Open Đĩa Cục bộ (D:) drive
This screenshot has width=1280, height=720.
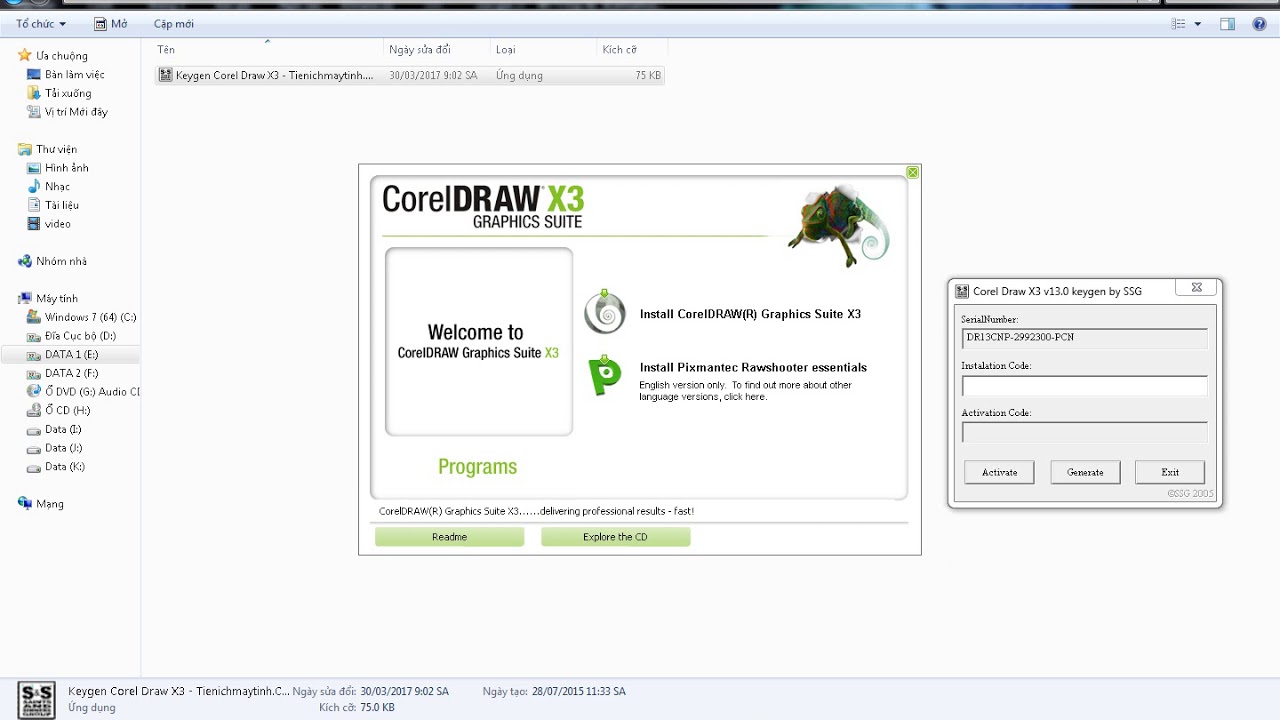72,336
